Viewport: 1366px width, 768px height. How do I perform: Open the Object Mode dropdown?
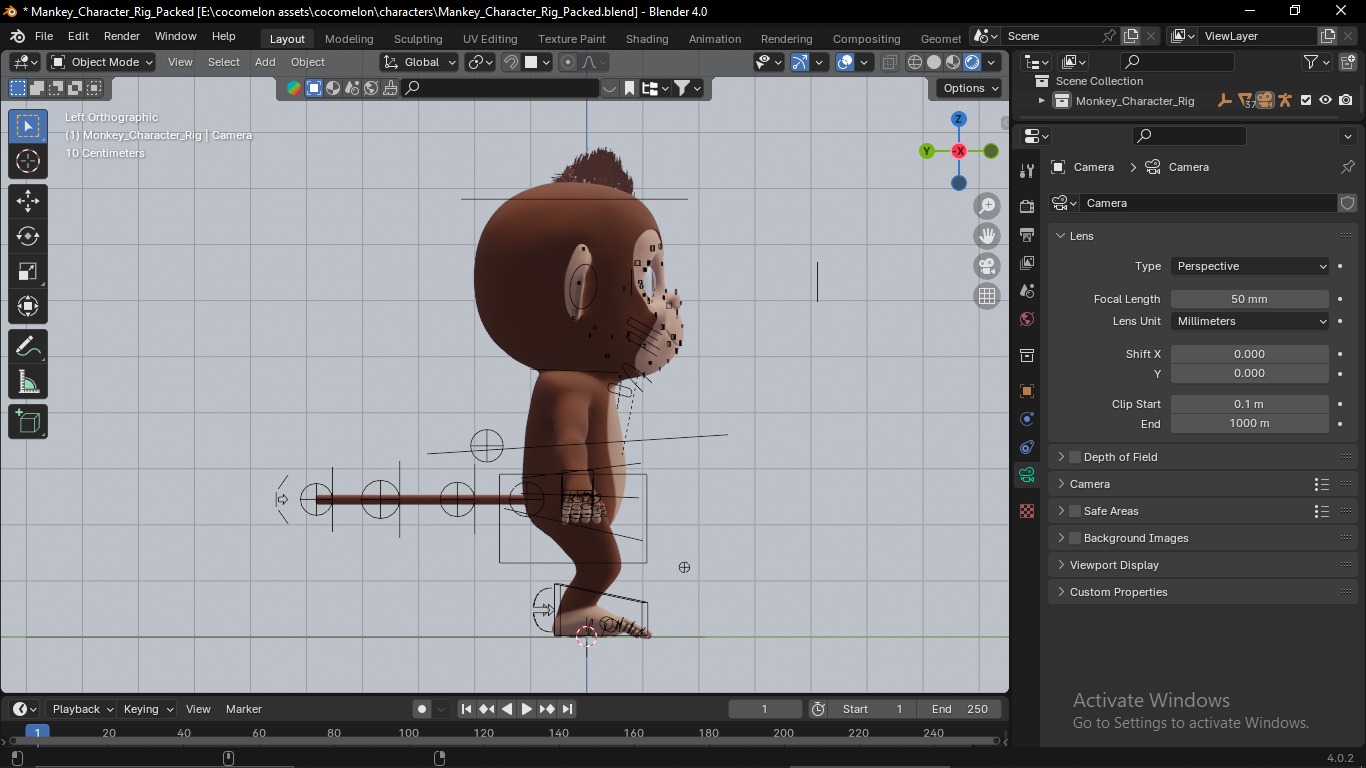point(102,62)
